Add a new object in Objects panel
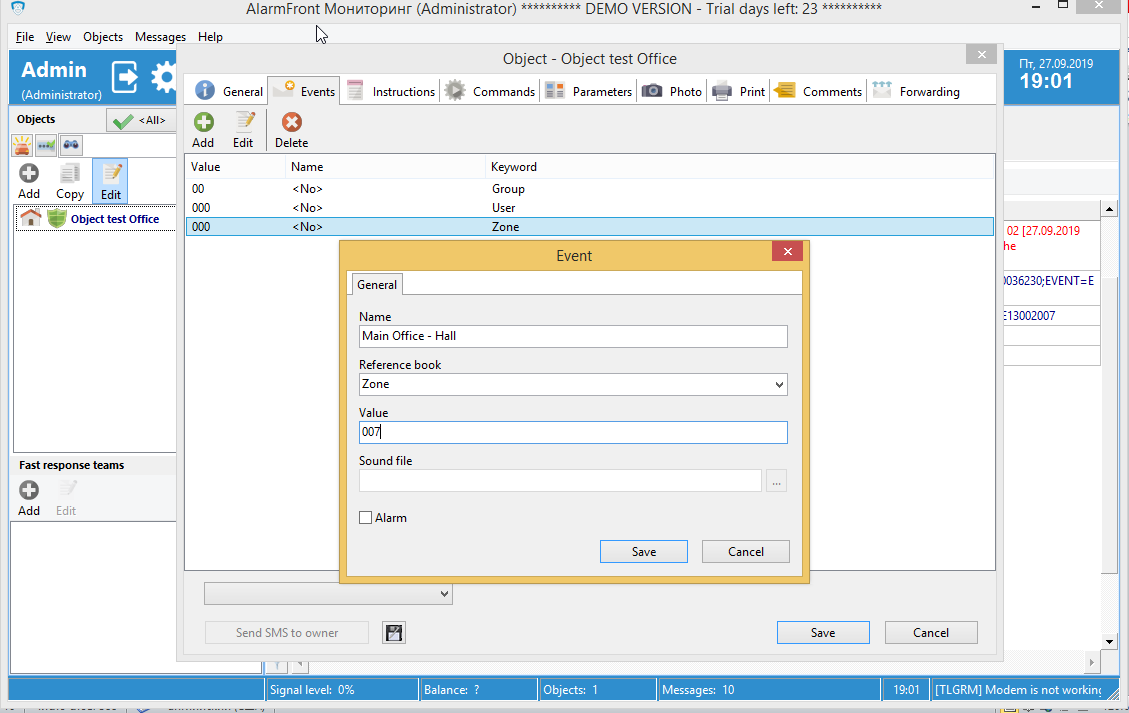Image resolution: width=1129 pixels, height=713 pixels. (x=29, y=181)
